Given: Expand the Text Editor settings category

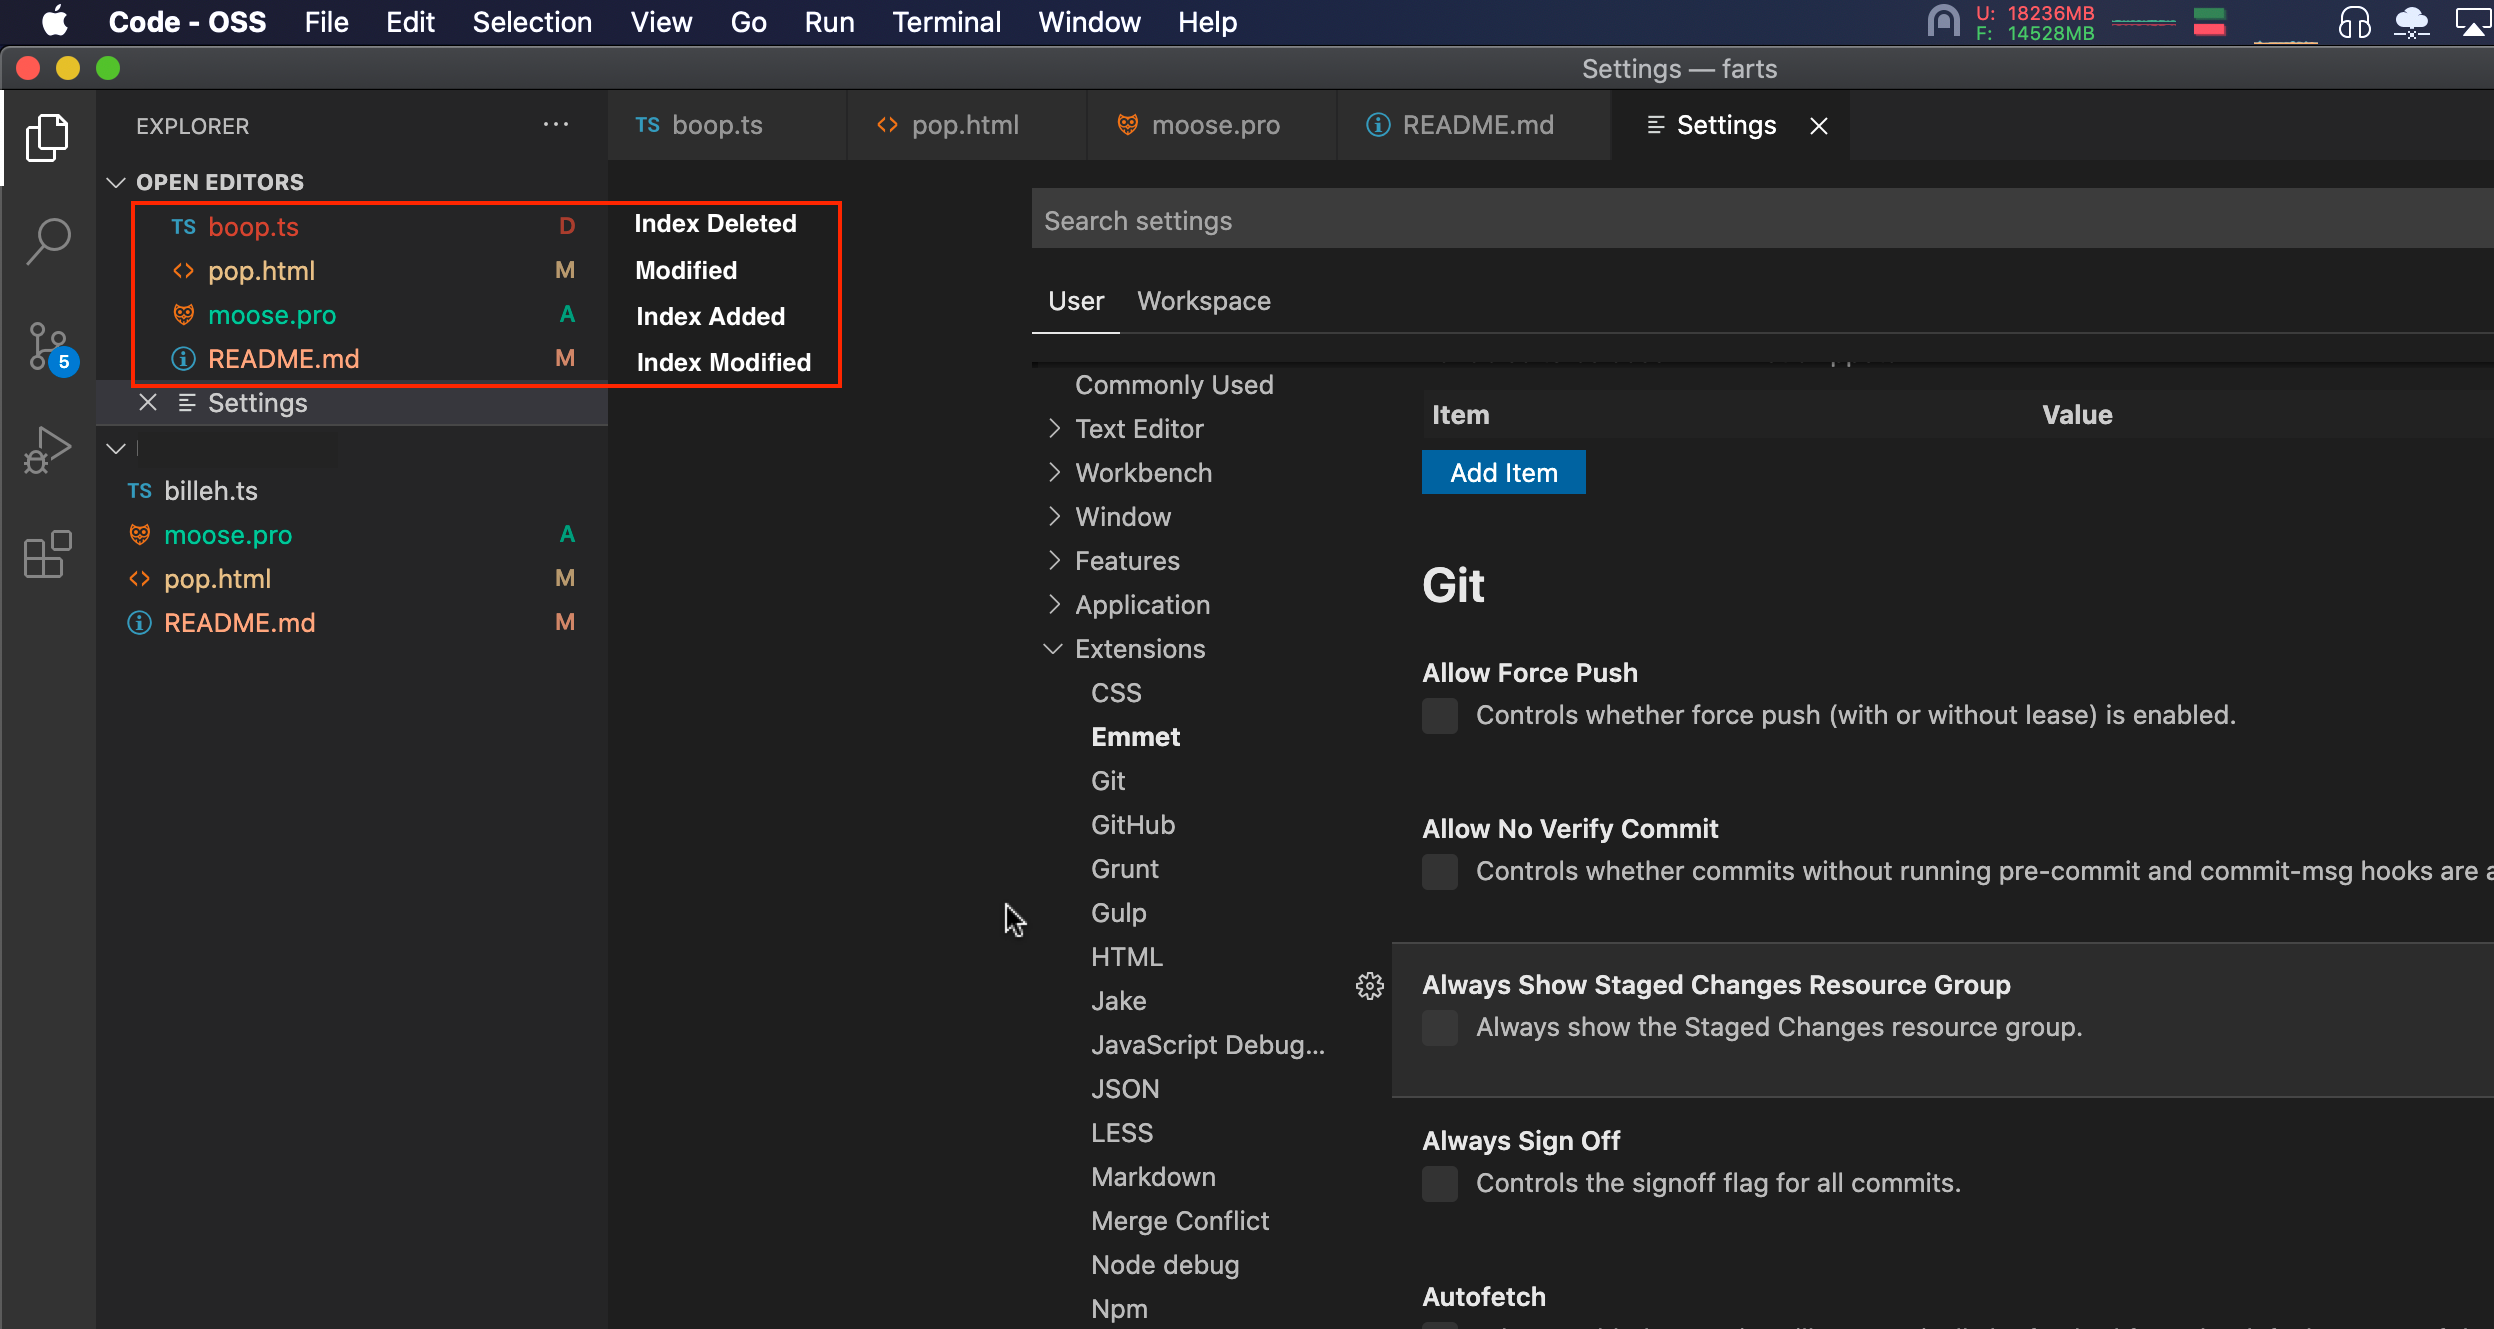Looking at the screenshot, I should (x=1054, y=428).
